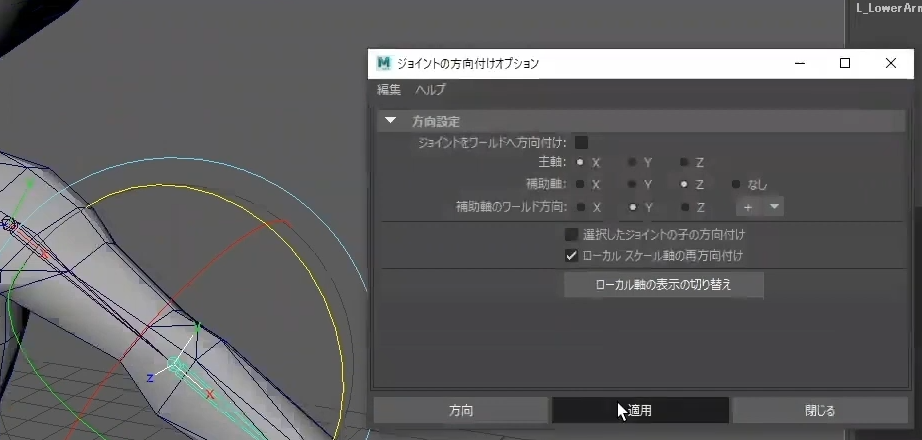922x440 pixels.
Task: Click the 閉じる button
Action: click(x=820, y=410)
